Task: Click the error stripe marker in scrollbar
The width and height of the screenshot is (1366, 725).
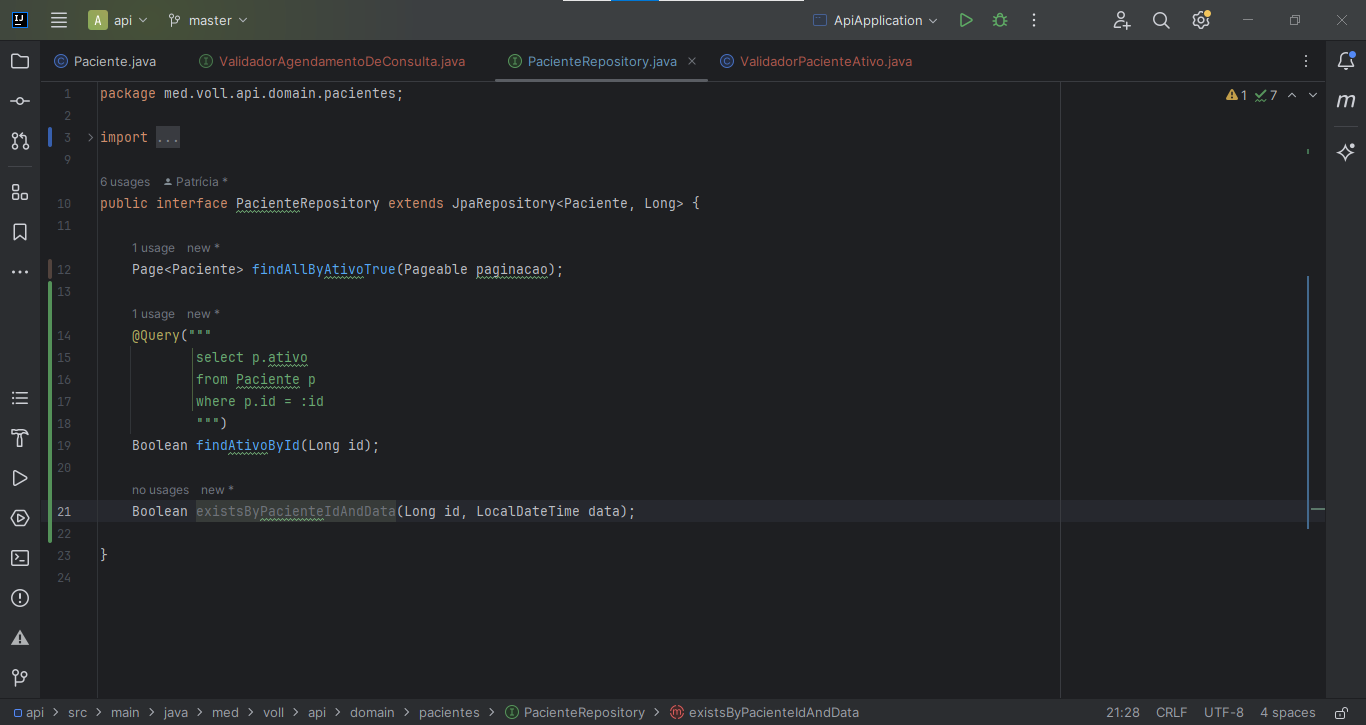Action: pyautogui.click(x=1317, y=509)
